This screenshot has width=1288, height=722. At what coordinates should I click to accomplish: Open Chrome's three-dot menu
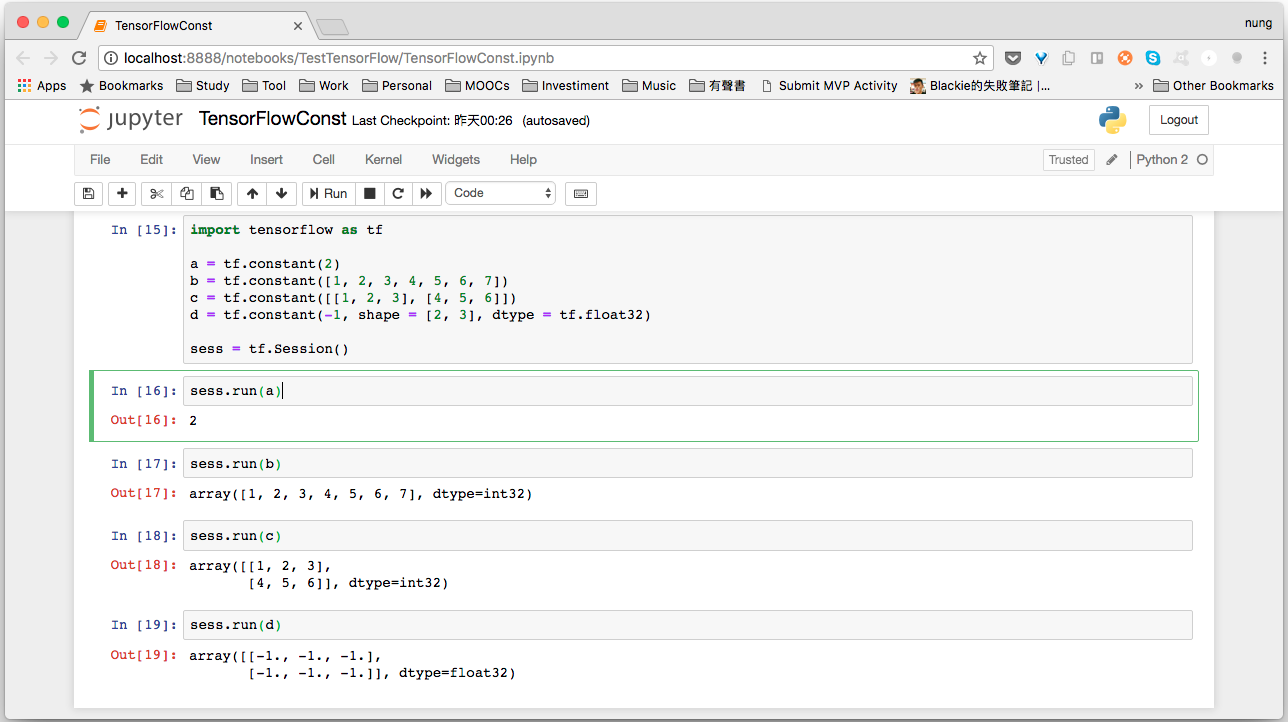[x=1265, y=58]
